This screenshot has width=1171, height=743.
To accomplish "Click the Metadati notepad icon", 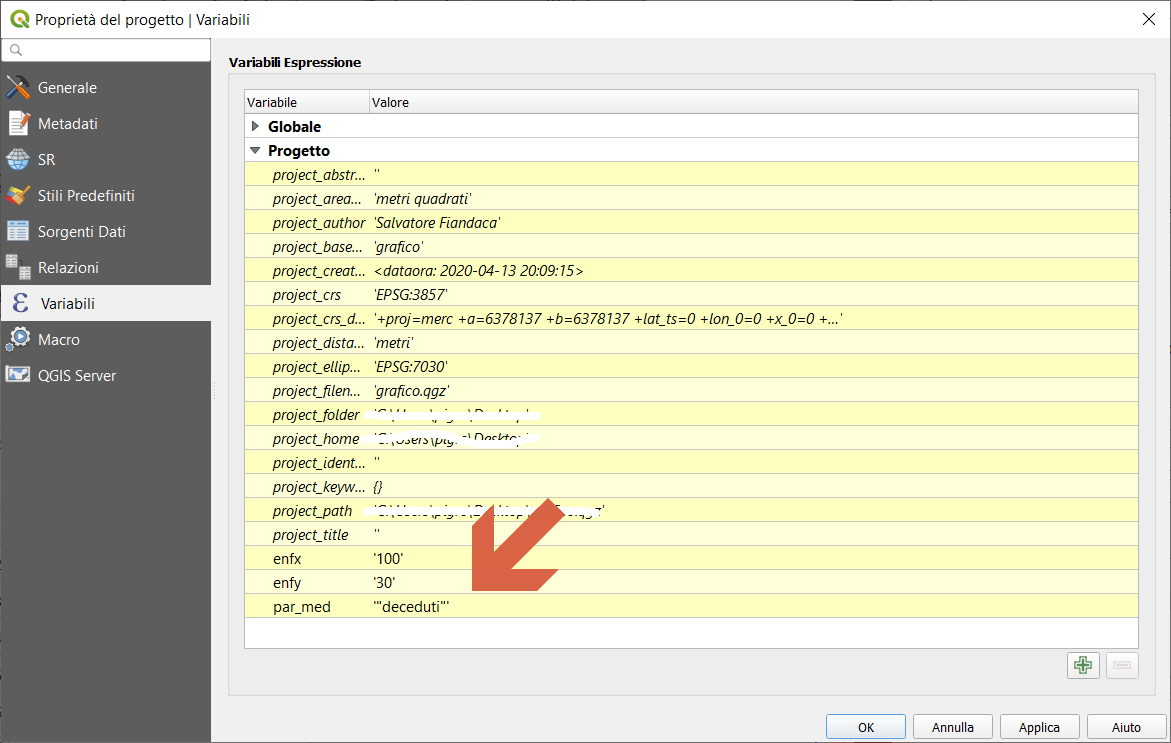I will 18,124.
